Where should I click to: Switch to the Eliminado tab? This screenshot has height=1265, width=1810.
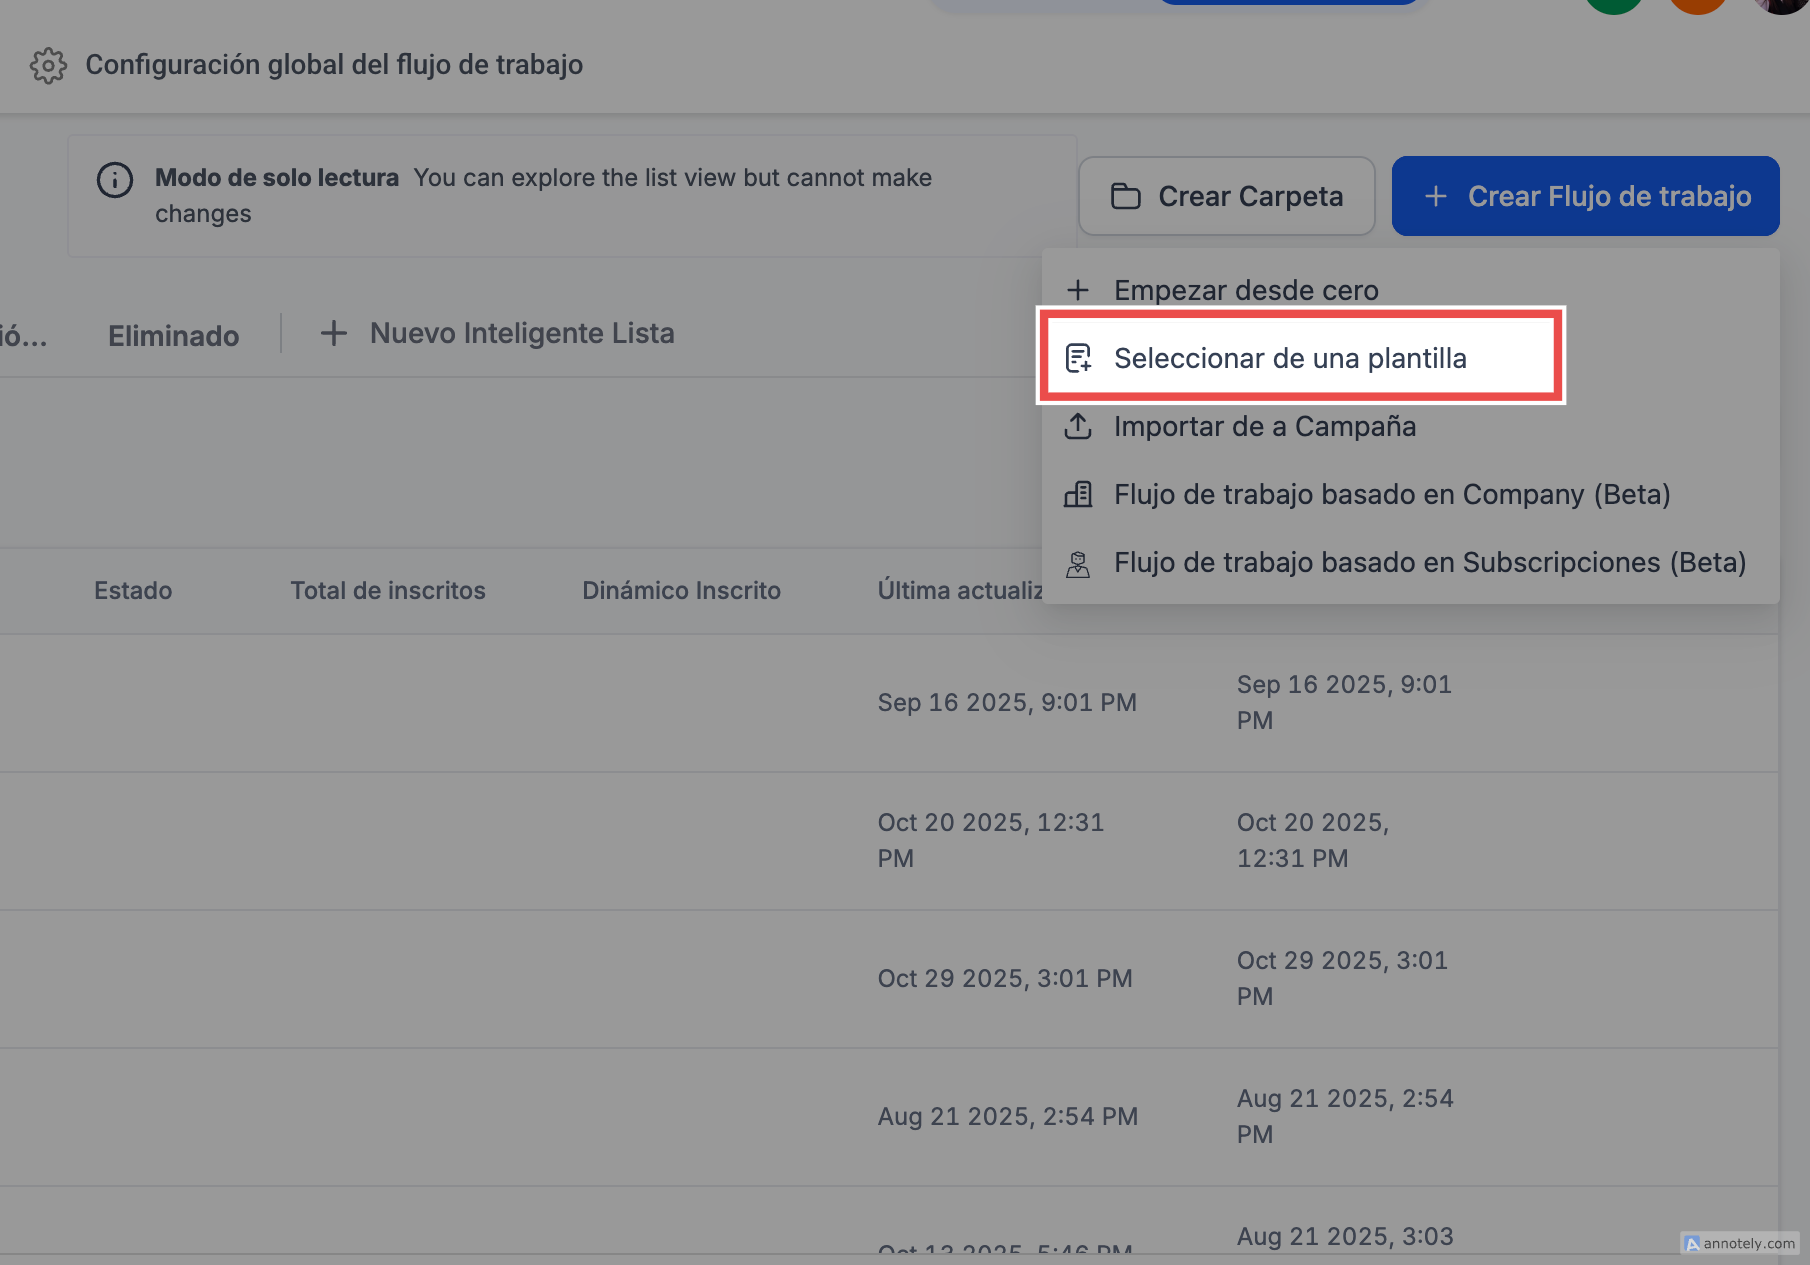[x=173, y=336]
